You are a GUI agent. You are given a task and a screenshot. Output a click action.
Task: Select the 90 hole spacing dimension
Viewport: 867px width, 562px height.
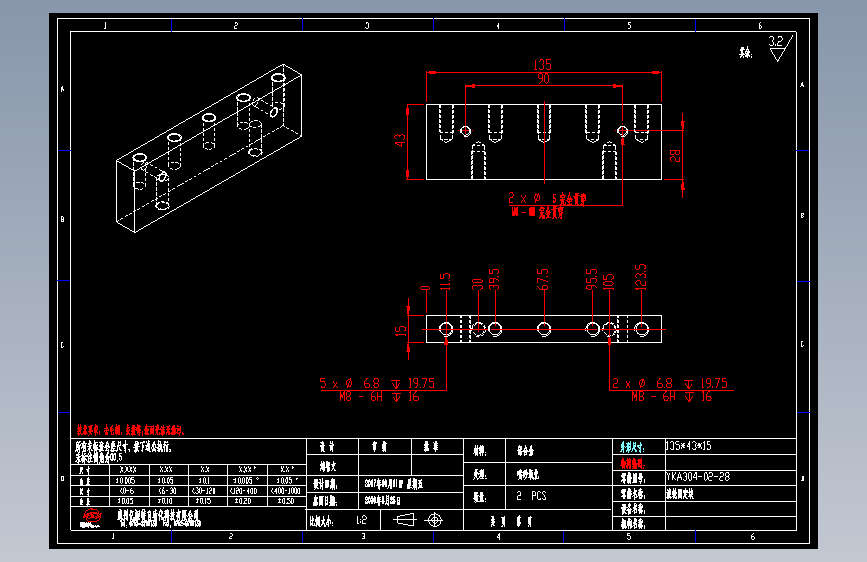(544, 79)
